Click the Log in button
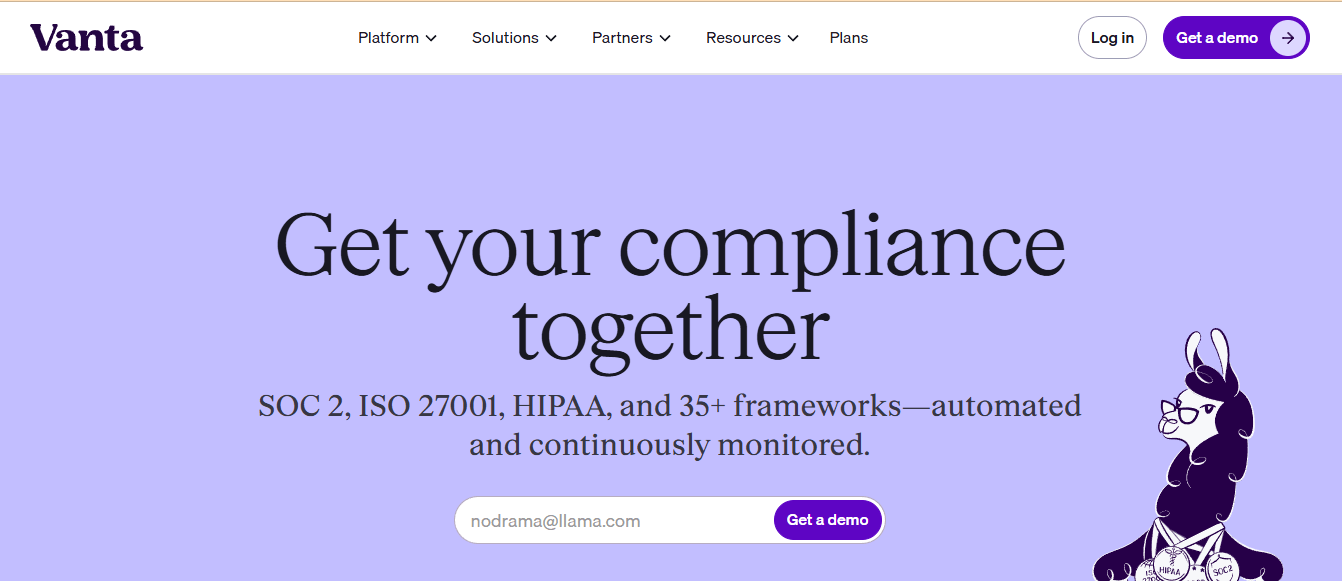The height and width of the screenshot is (581, 1342). click(x=1112, y=38)
